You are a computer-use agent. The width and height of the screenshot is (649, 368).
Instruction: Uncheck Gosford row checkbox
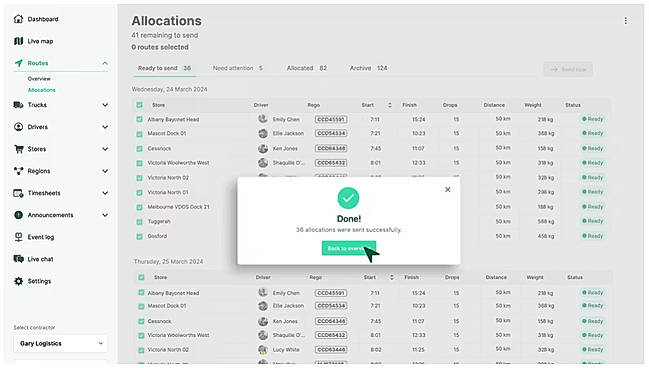[x=139, y=236]
